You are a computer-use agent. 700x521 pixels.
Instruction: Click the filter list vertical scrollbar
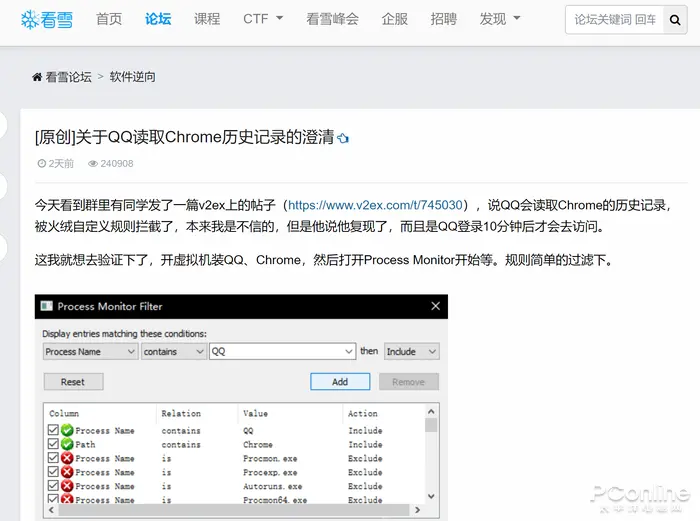[x=431, y=460]
